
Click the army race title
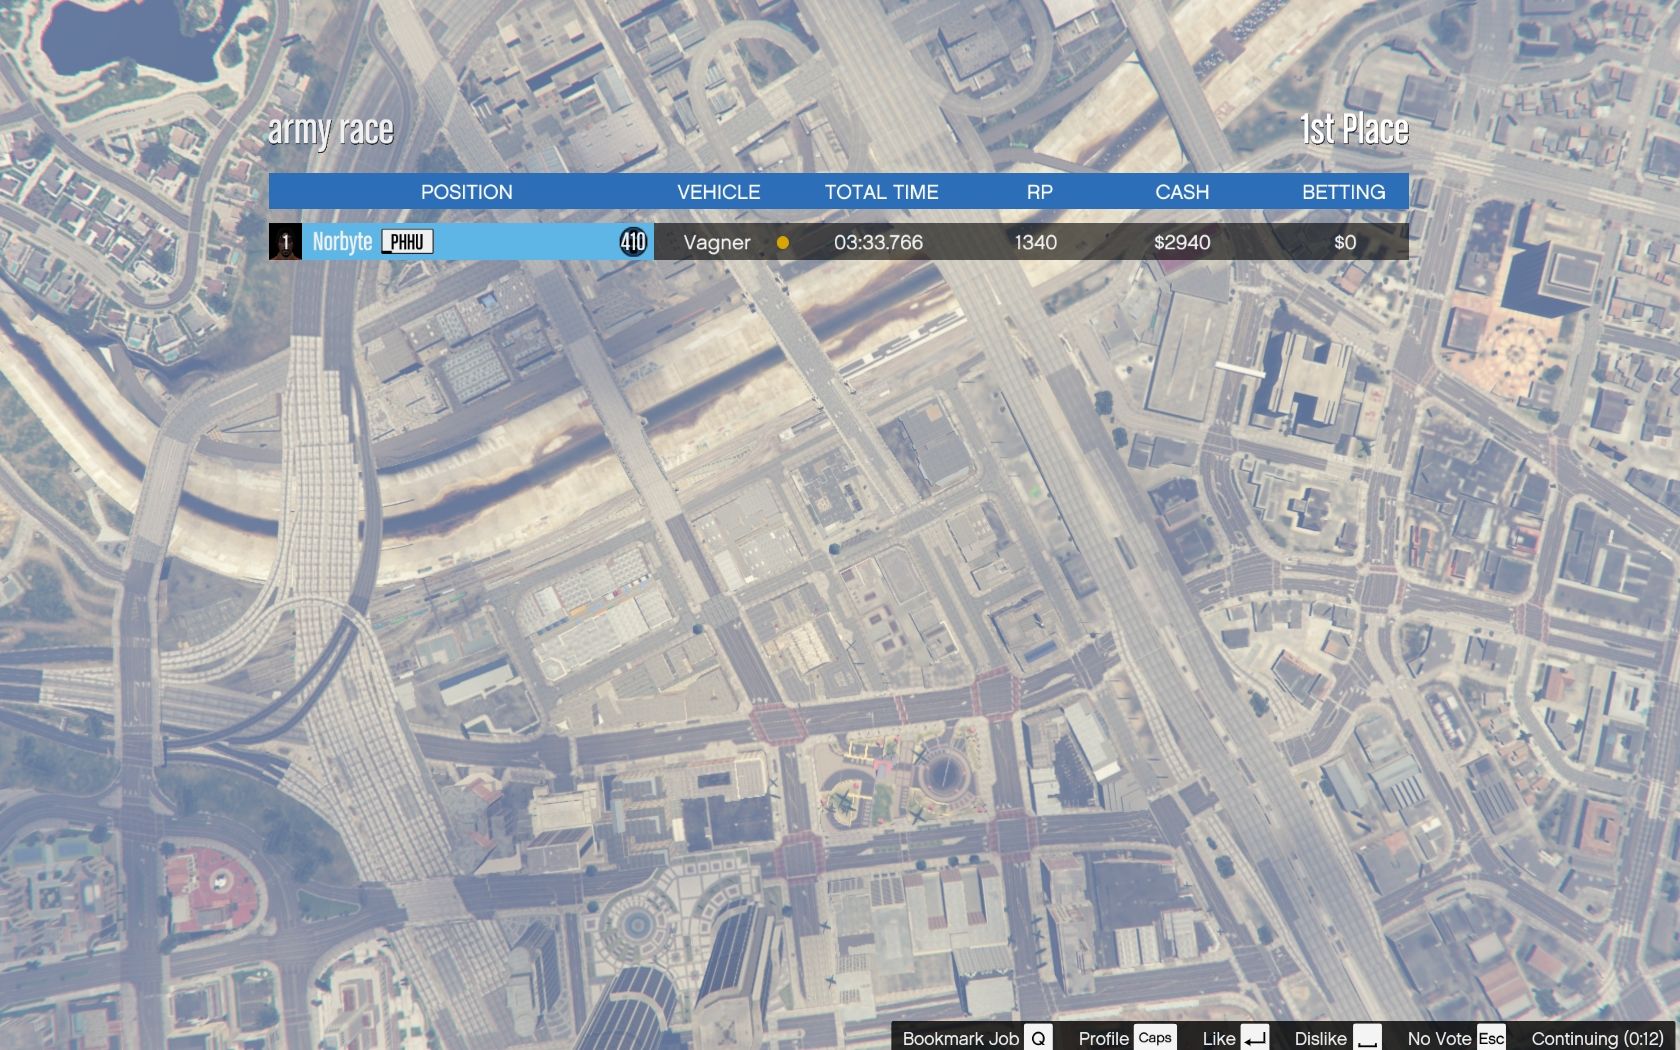tap(331, 131)
